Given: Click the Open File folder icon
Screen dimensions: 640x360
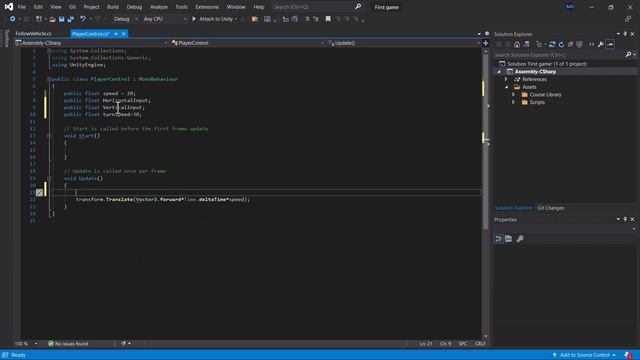Looking at the screenshot, I should tap(52, 19).
